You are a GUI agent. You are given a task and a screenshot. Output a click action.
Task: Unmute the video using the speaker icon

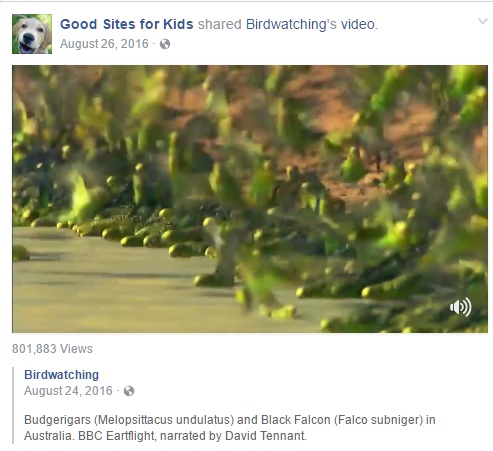tap(460, 307)
